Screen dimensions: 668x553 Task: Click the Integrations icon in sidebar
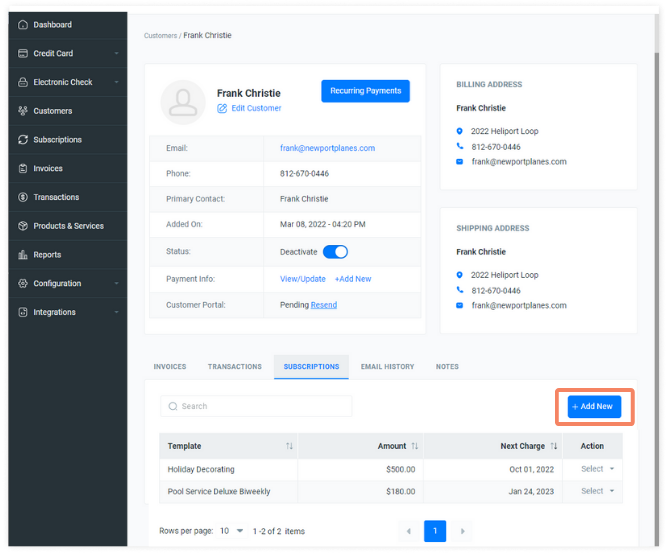23,312
